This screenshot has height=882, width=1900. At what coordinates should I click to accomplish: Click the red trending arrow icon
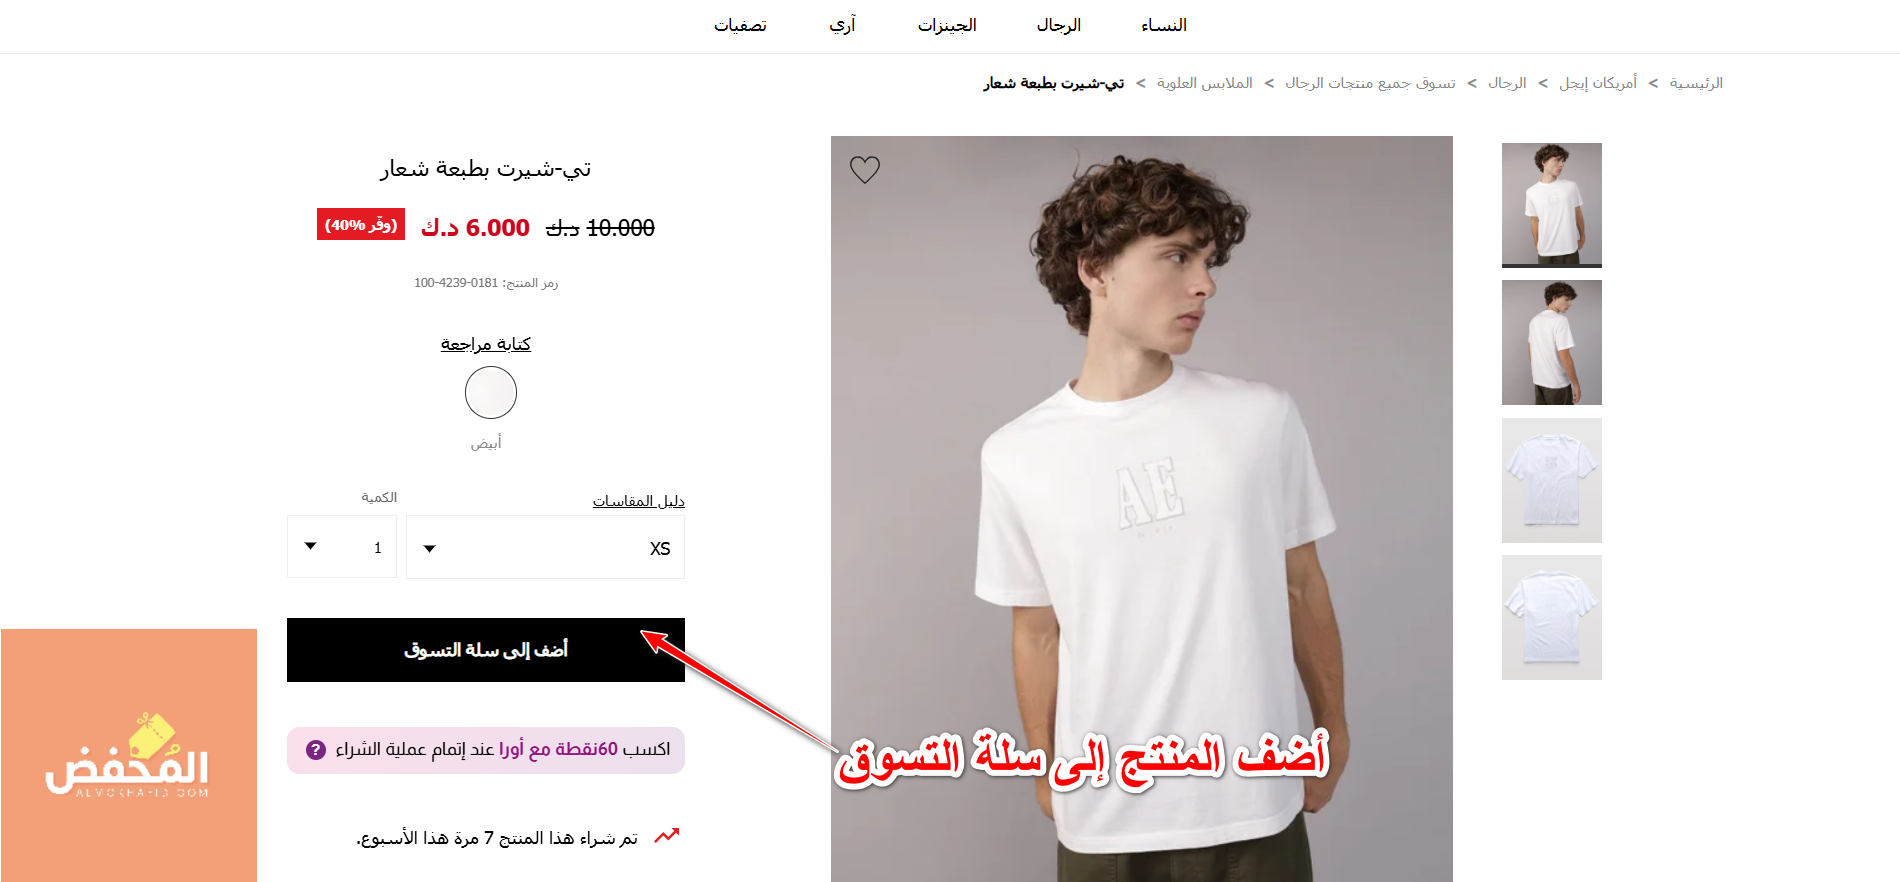click(x=667, y=836)
